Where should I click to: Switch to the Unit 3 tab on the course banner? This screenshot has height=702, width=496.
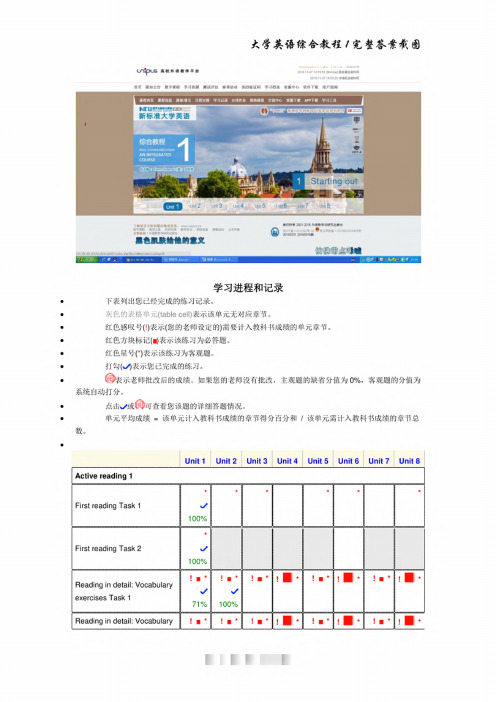click(x=217, y=206)
